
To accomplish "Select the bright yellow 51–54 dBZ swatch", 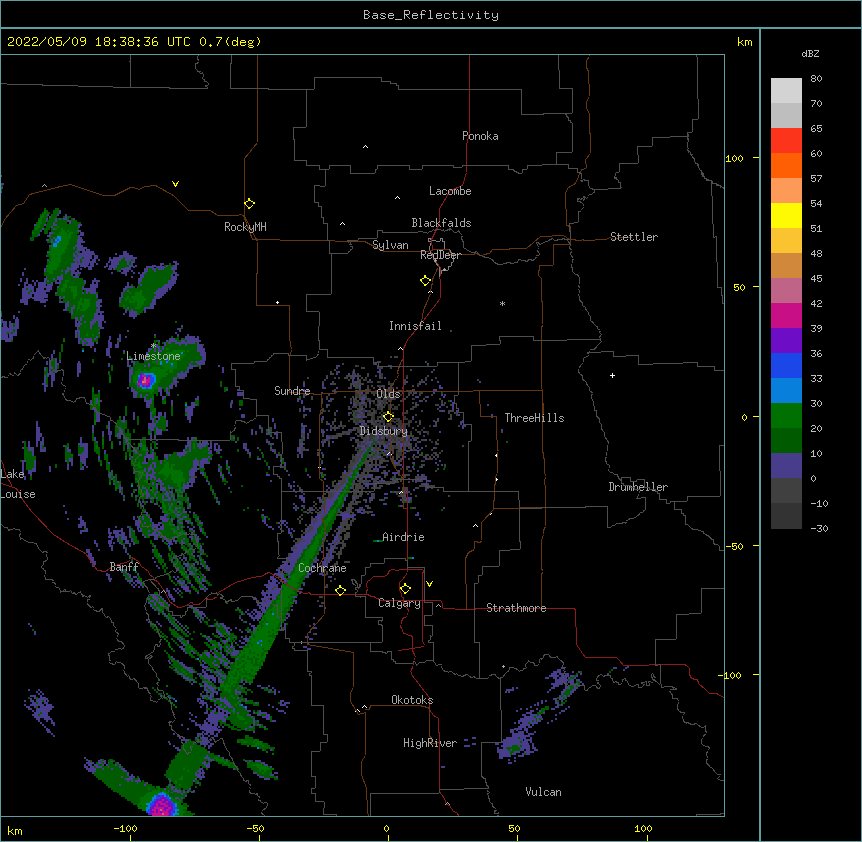I will pos(786,215).
